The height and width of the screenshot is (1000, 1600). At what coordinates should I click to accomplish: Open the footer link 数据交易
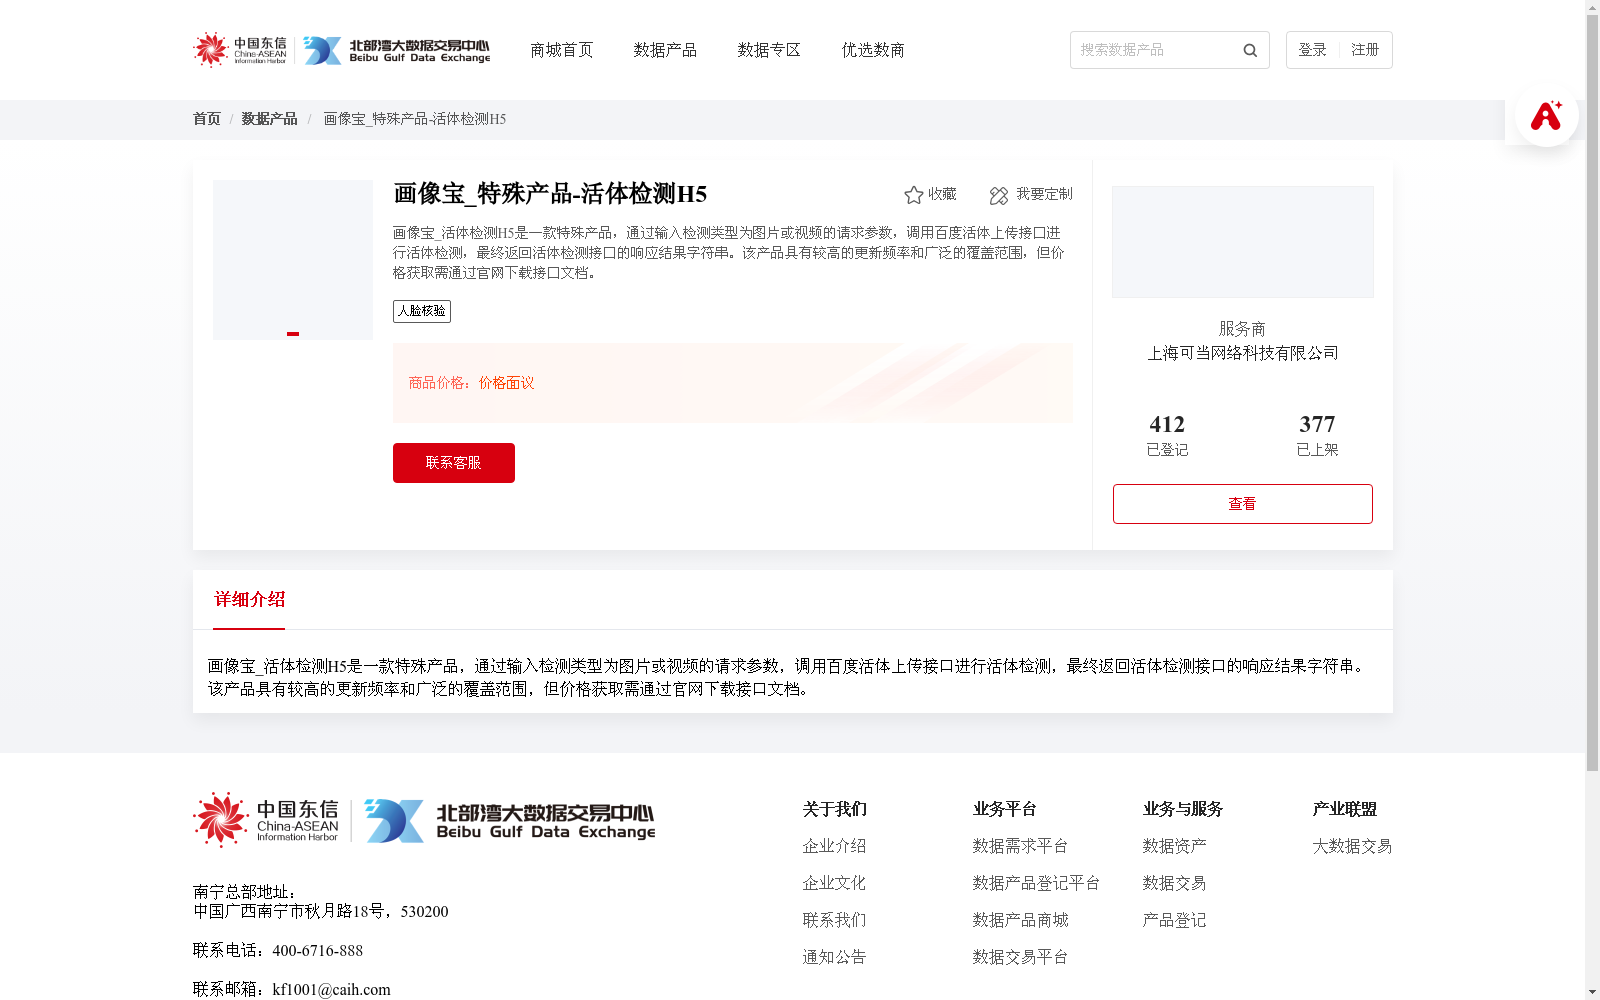1174,883
